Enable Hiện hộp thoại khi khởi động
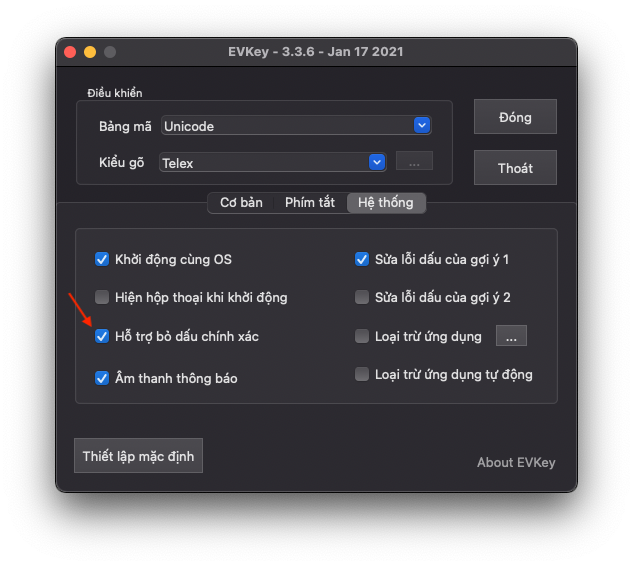The image size is (633, 566). click(102, 297)
